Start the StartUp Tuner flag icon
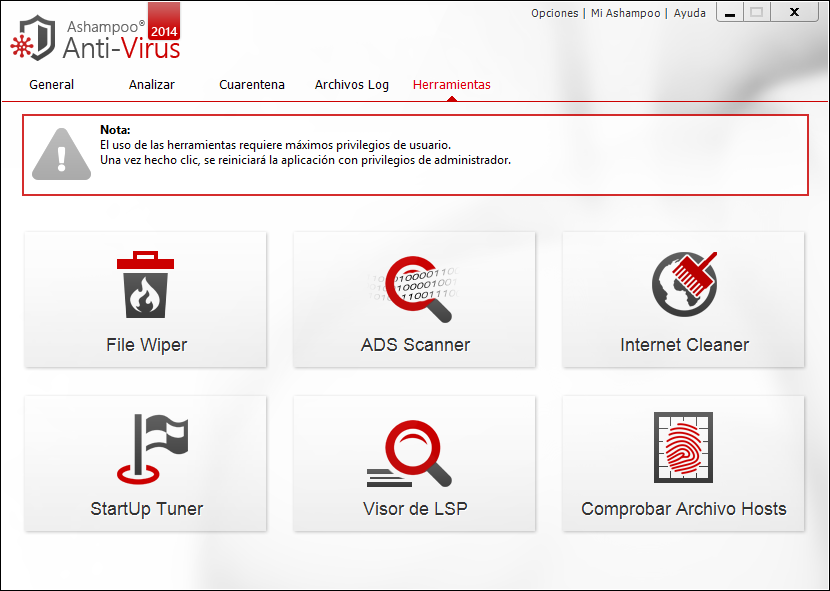 pos(152,449)
